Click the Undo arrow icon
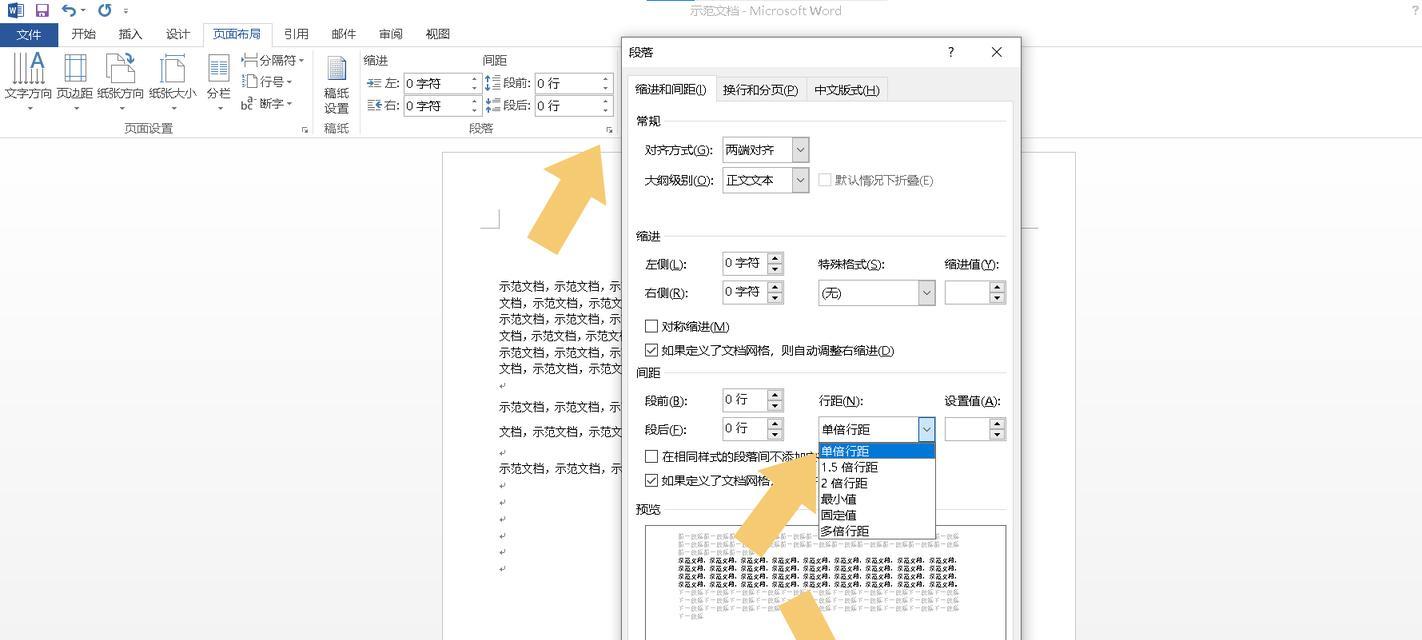1422x640 pixels. point(69,10)
